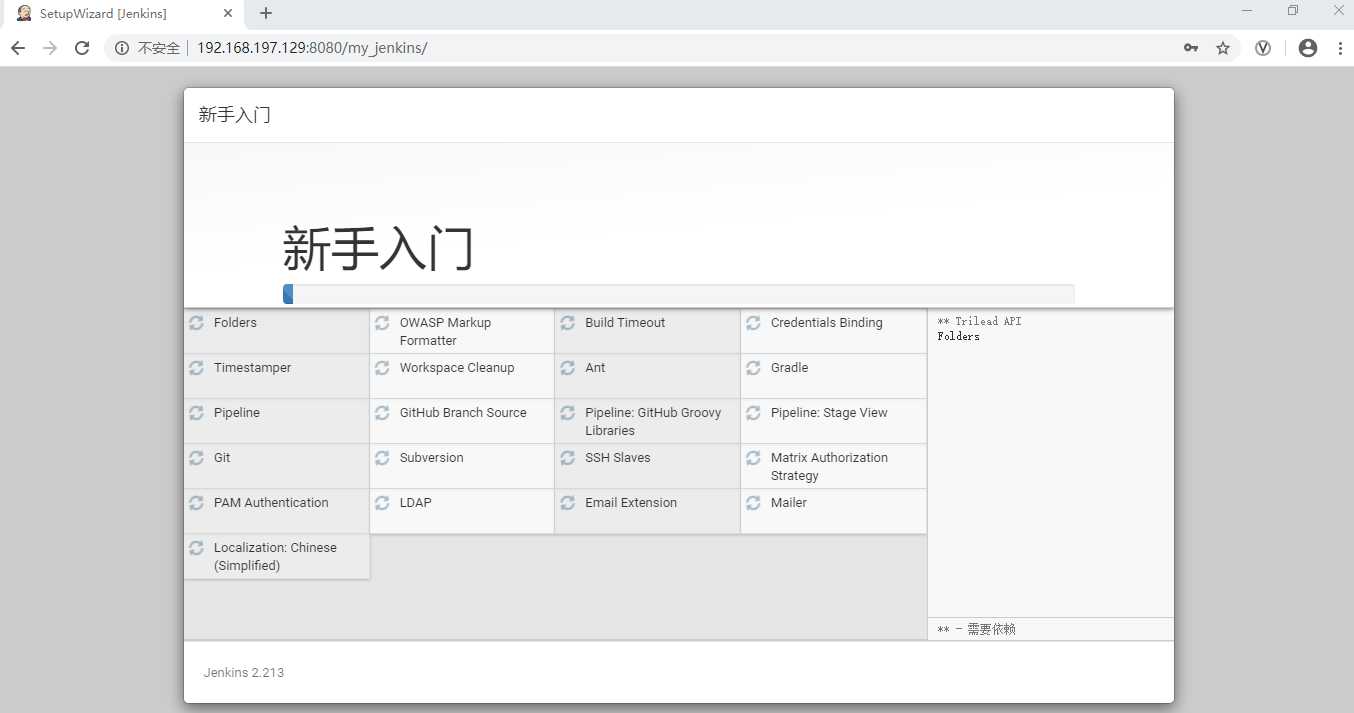The width and height of the screenshot is (1354, 713).
Task: Reload the page with browser refresh icon
Action: [x=82, y=48]
